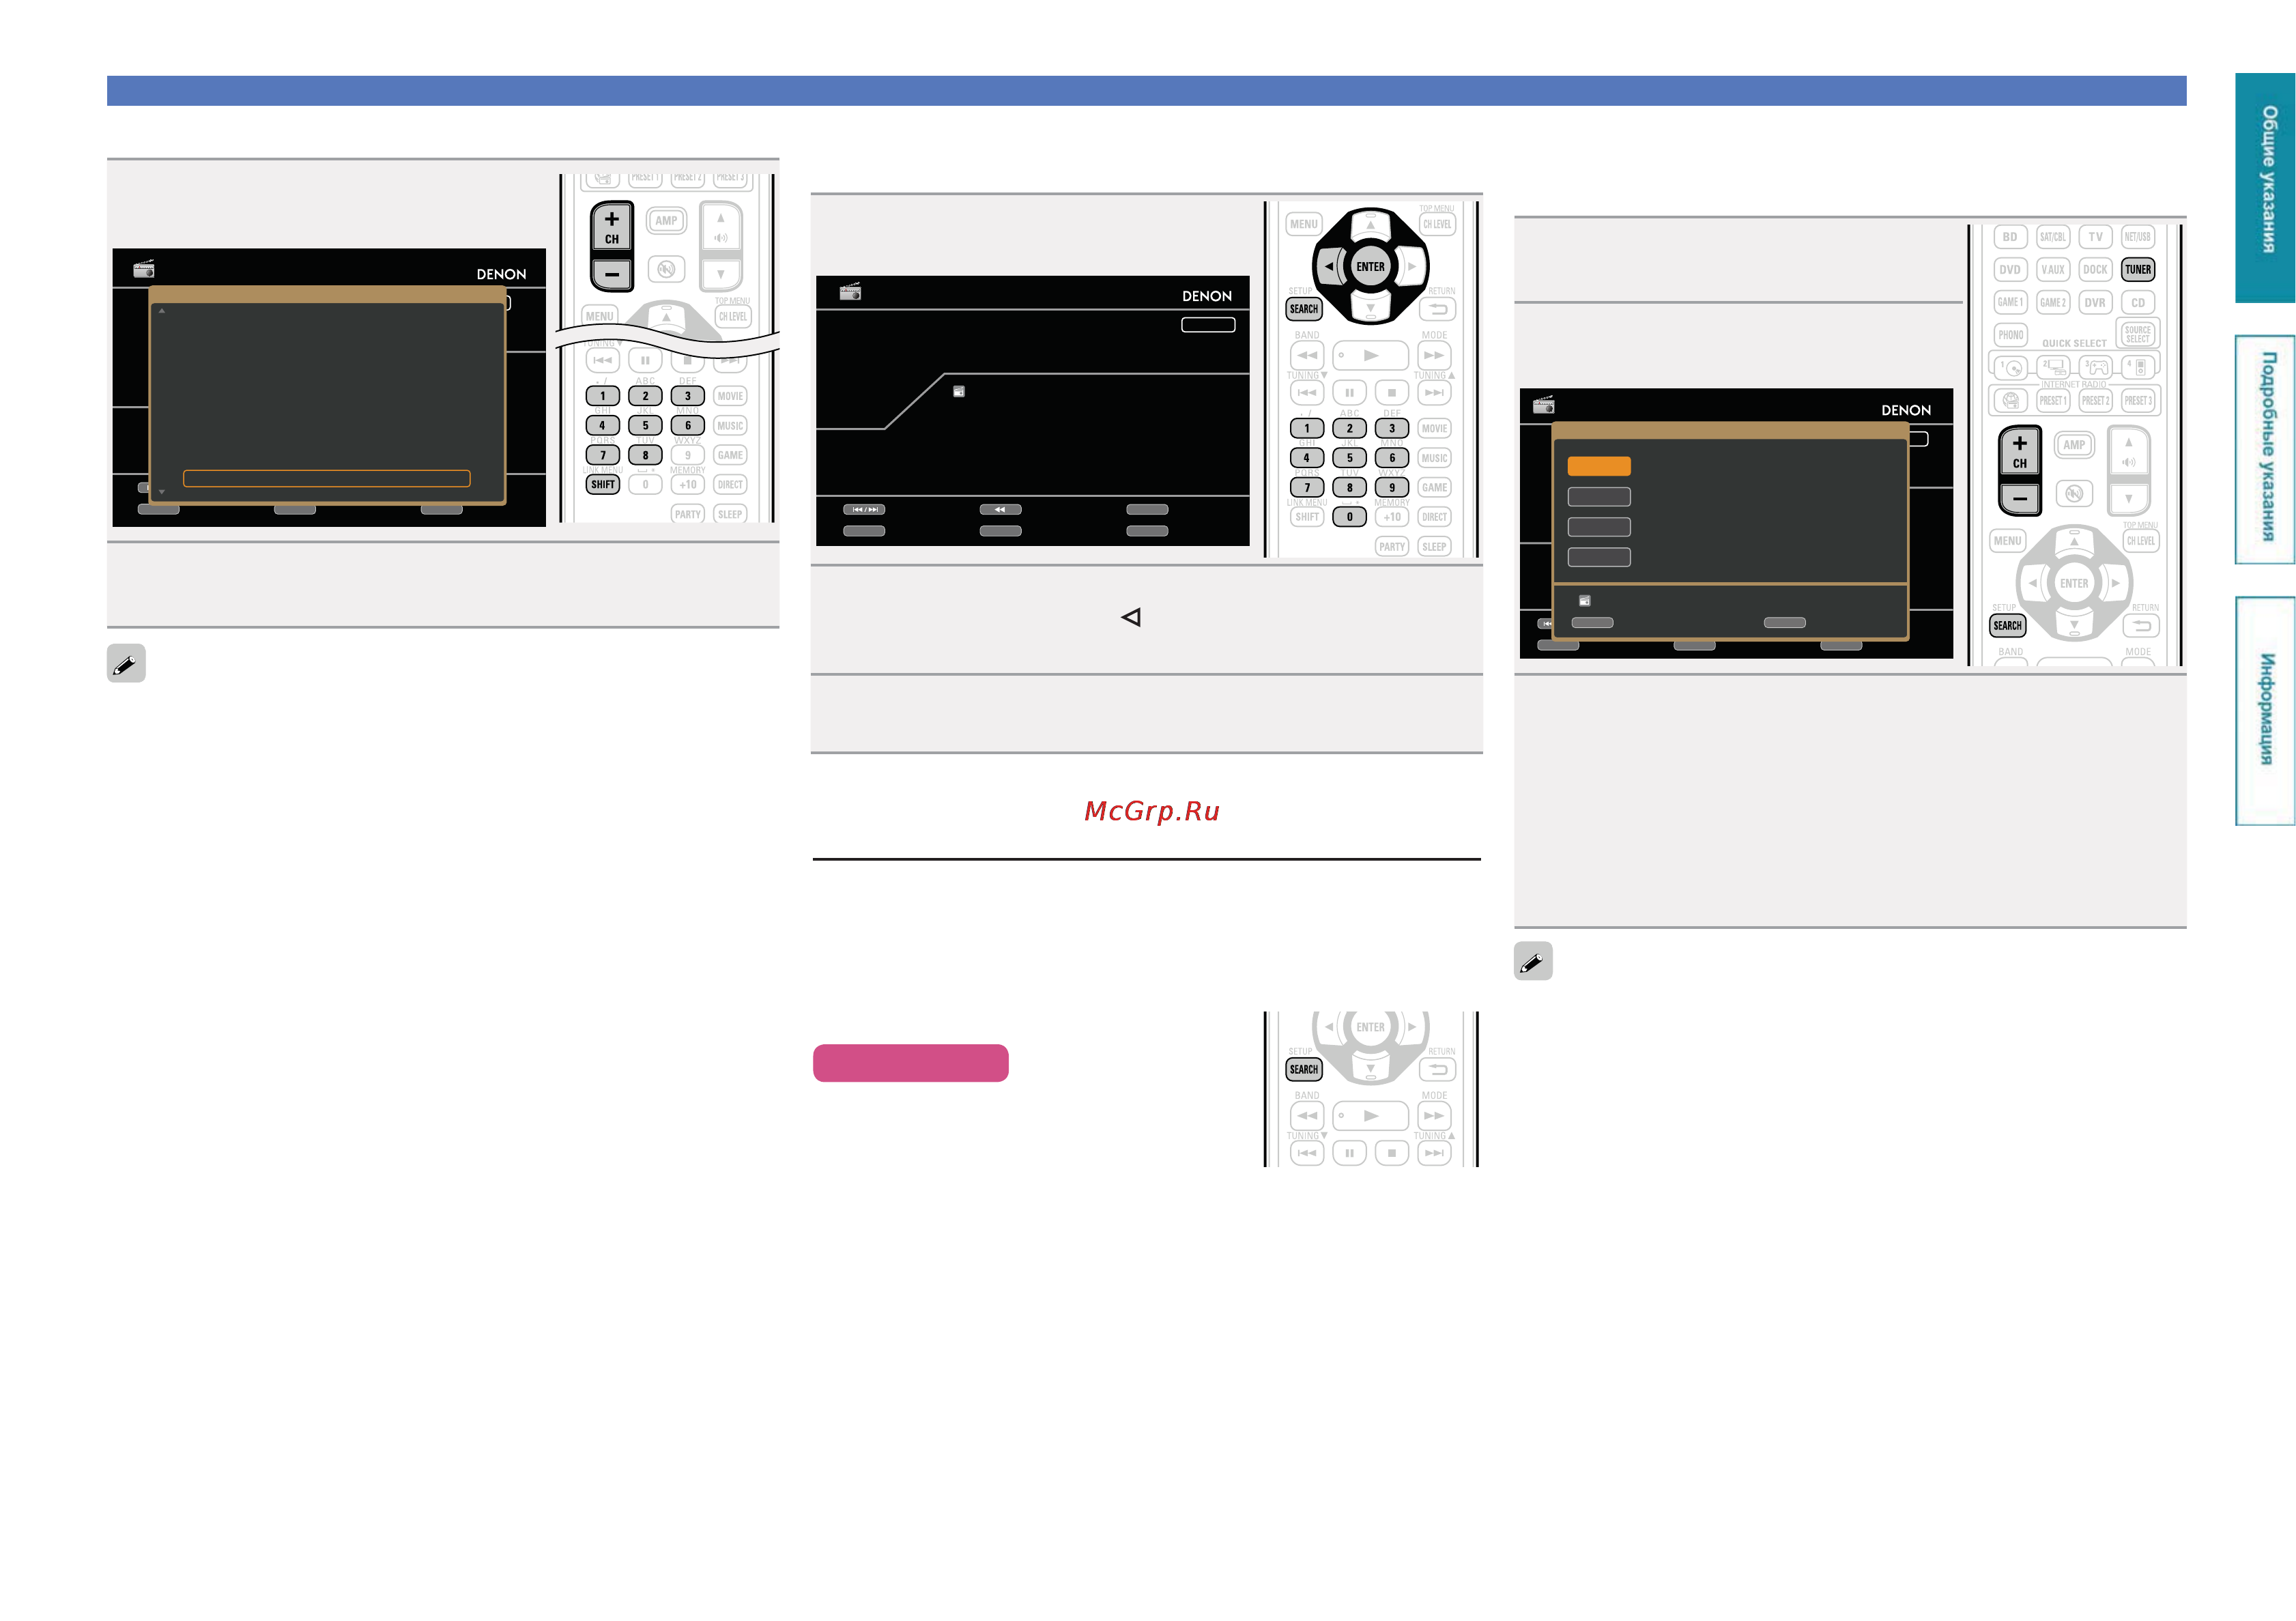Image resolution: width=2296 pixels, height=1621 pixels.
Task: Click left arrow on the middle remote
Action: point(1328,267)
